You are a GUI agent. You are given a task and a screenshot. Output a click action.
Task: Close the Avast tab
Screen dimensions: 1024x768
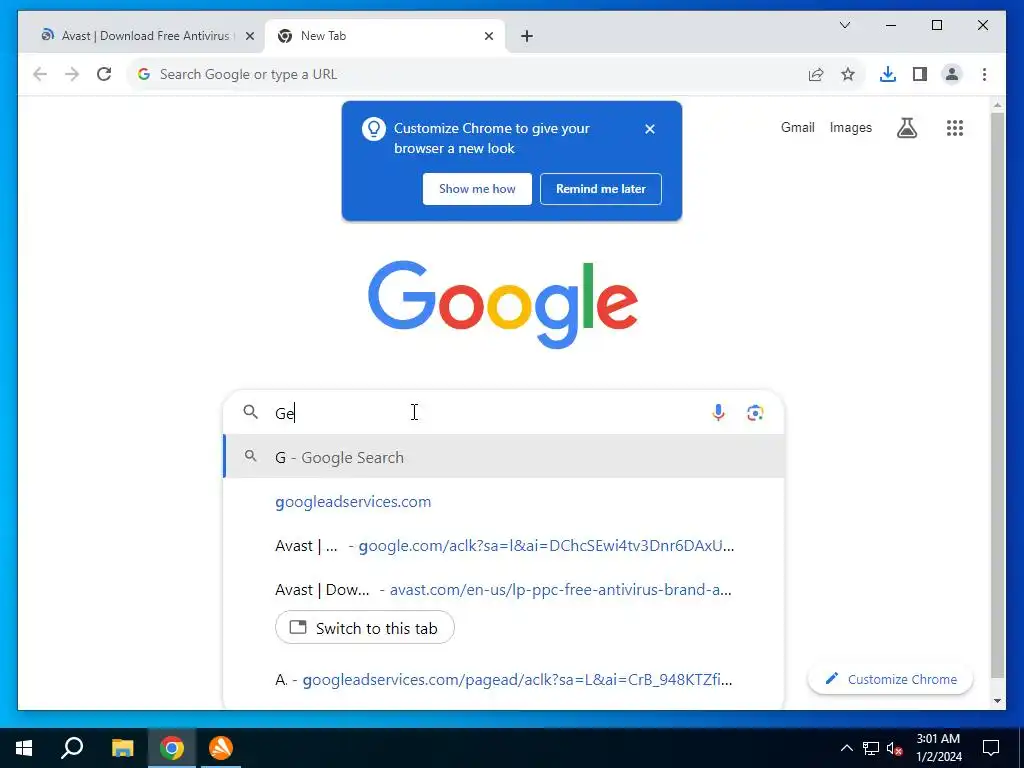click(x=249, y=36)
